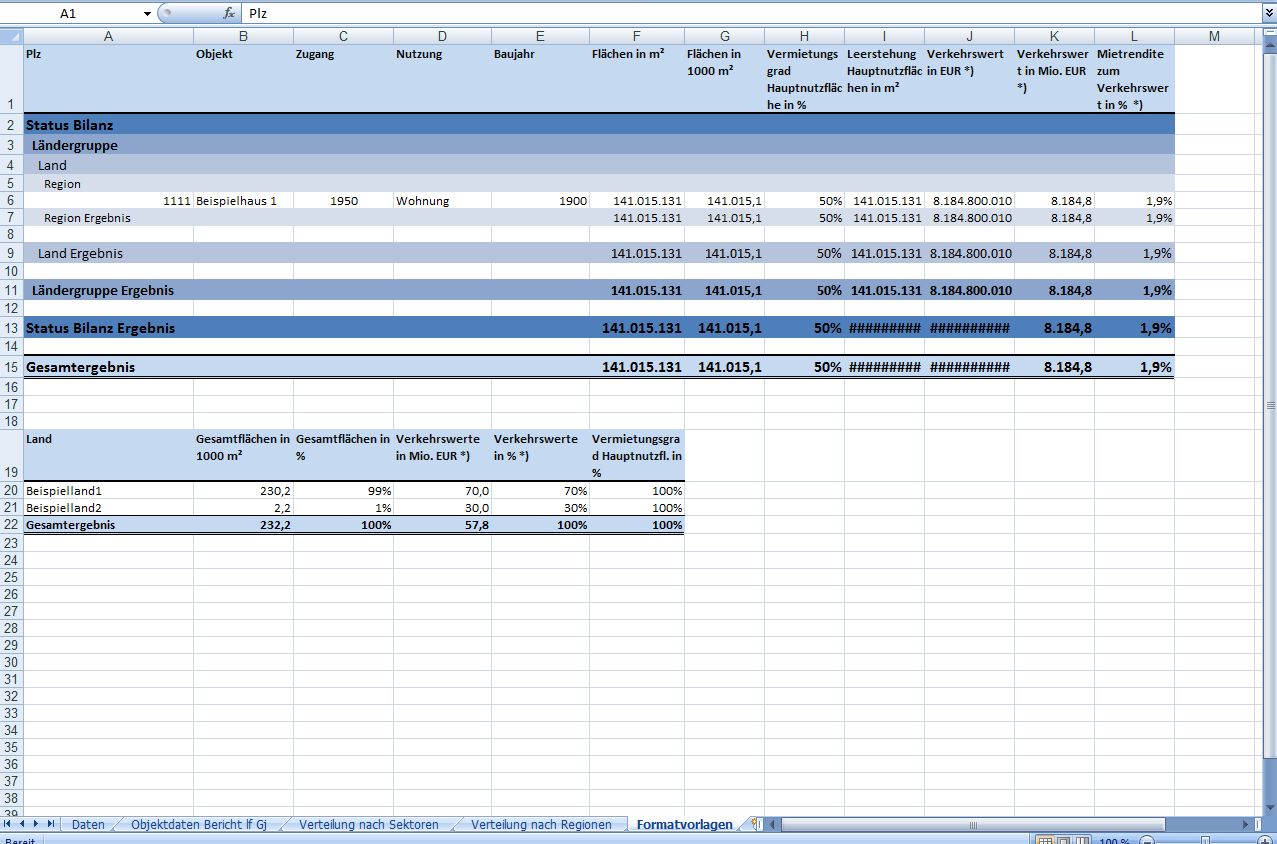Switch to the Daten sheet tab

click(x=88, y=825)
